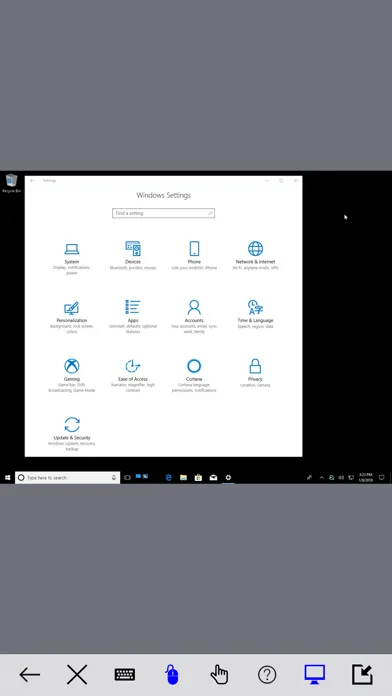Viewport: 392px width, 696px height.
Task: Expand hidden system tray icons chevron
Action: (x=321, y=478)
